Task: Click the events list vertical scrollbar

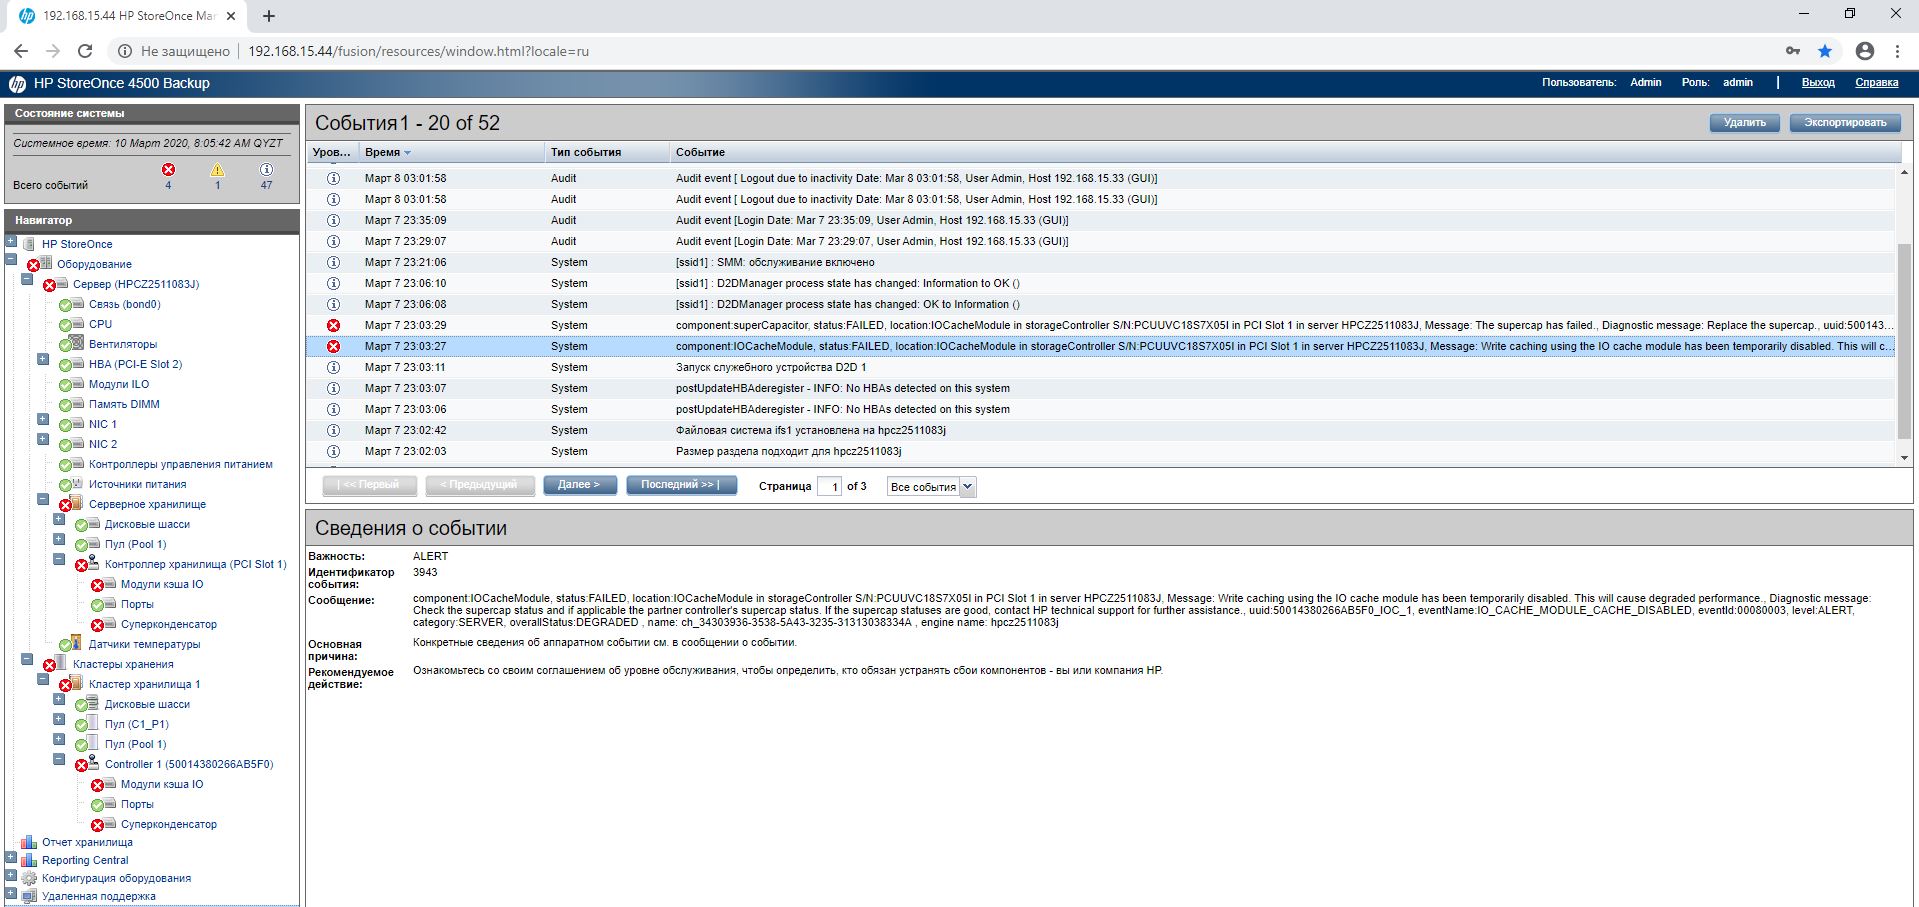Action: pos(1903,340)
